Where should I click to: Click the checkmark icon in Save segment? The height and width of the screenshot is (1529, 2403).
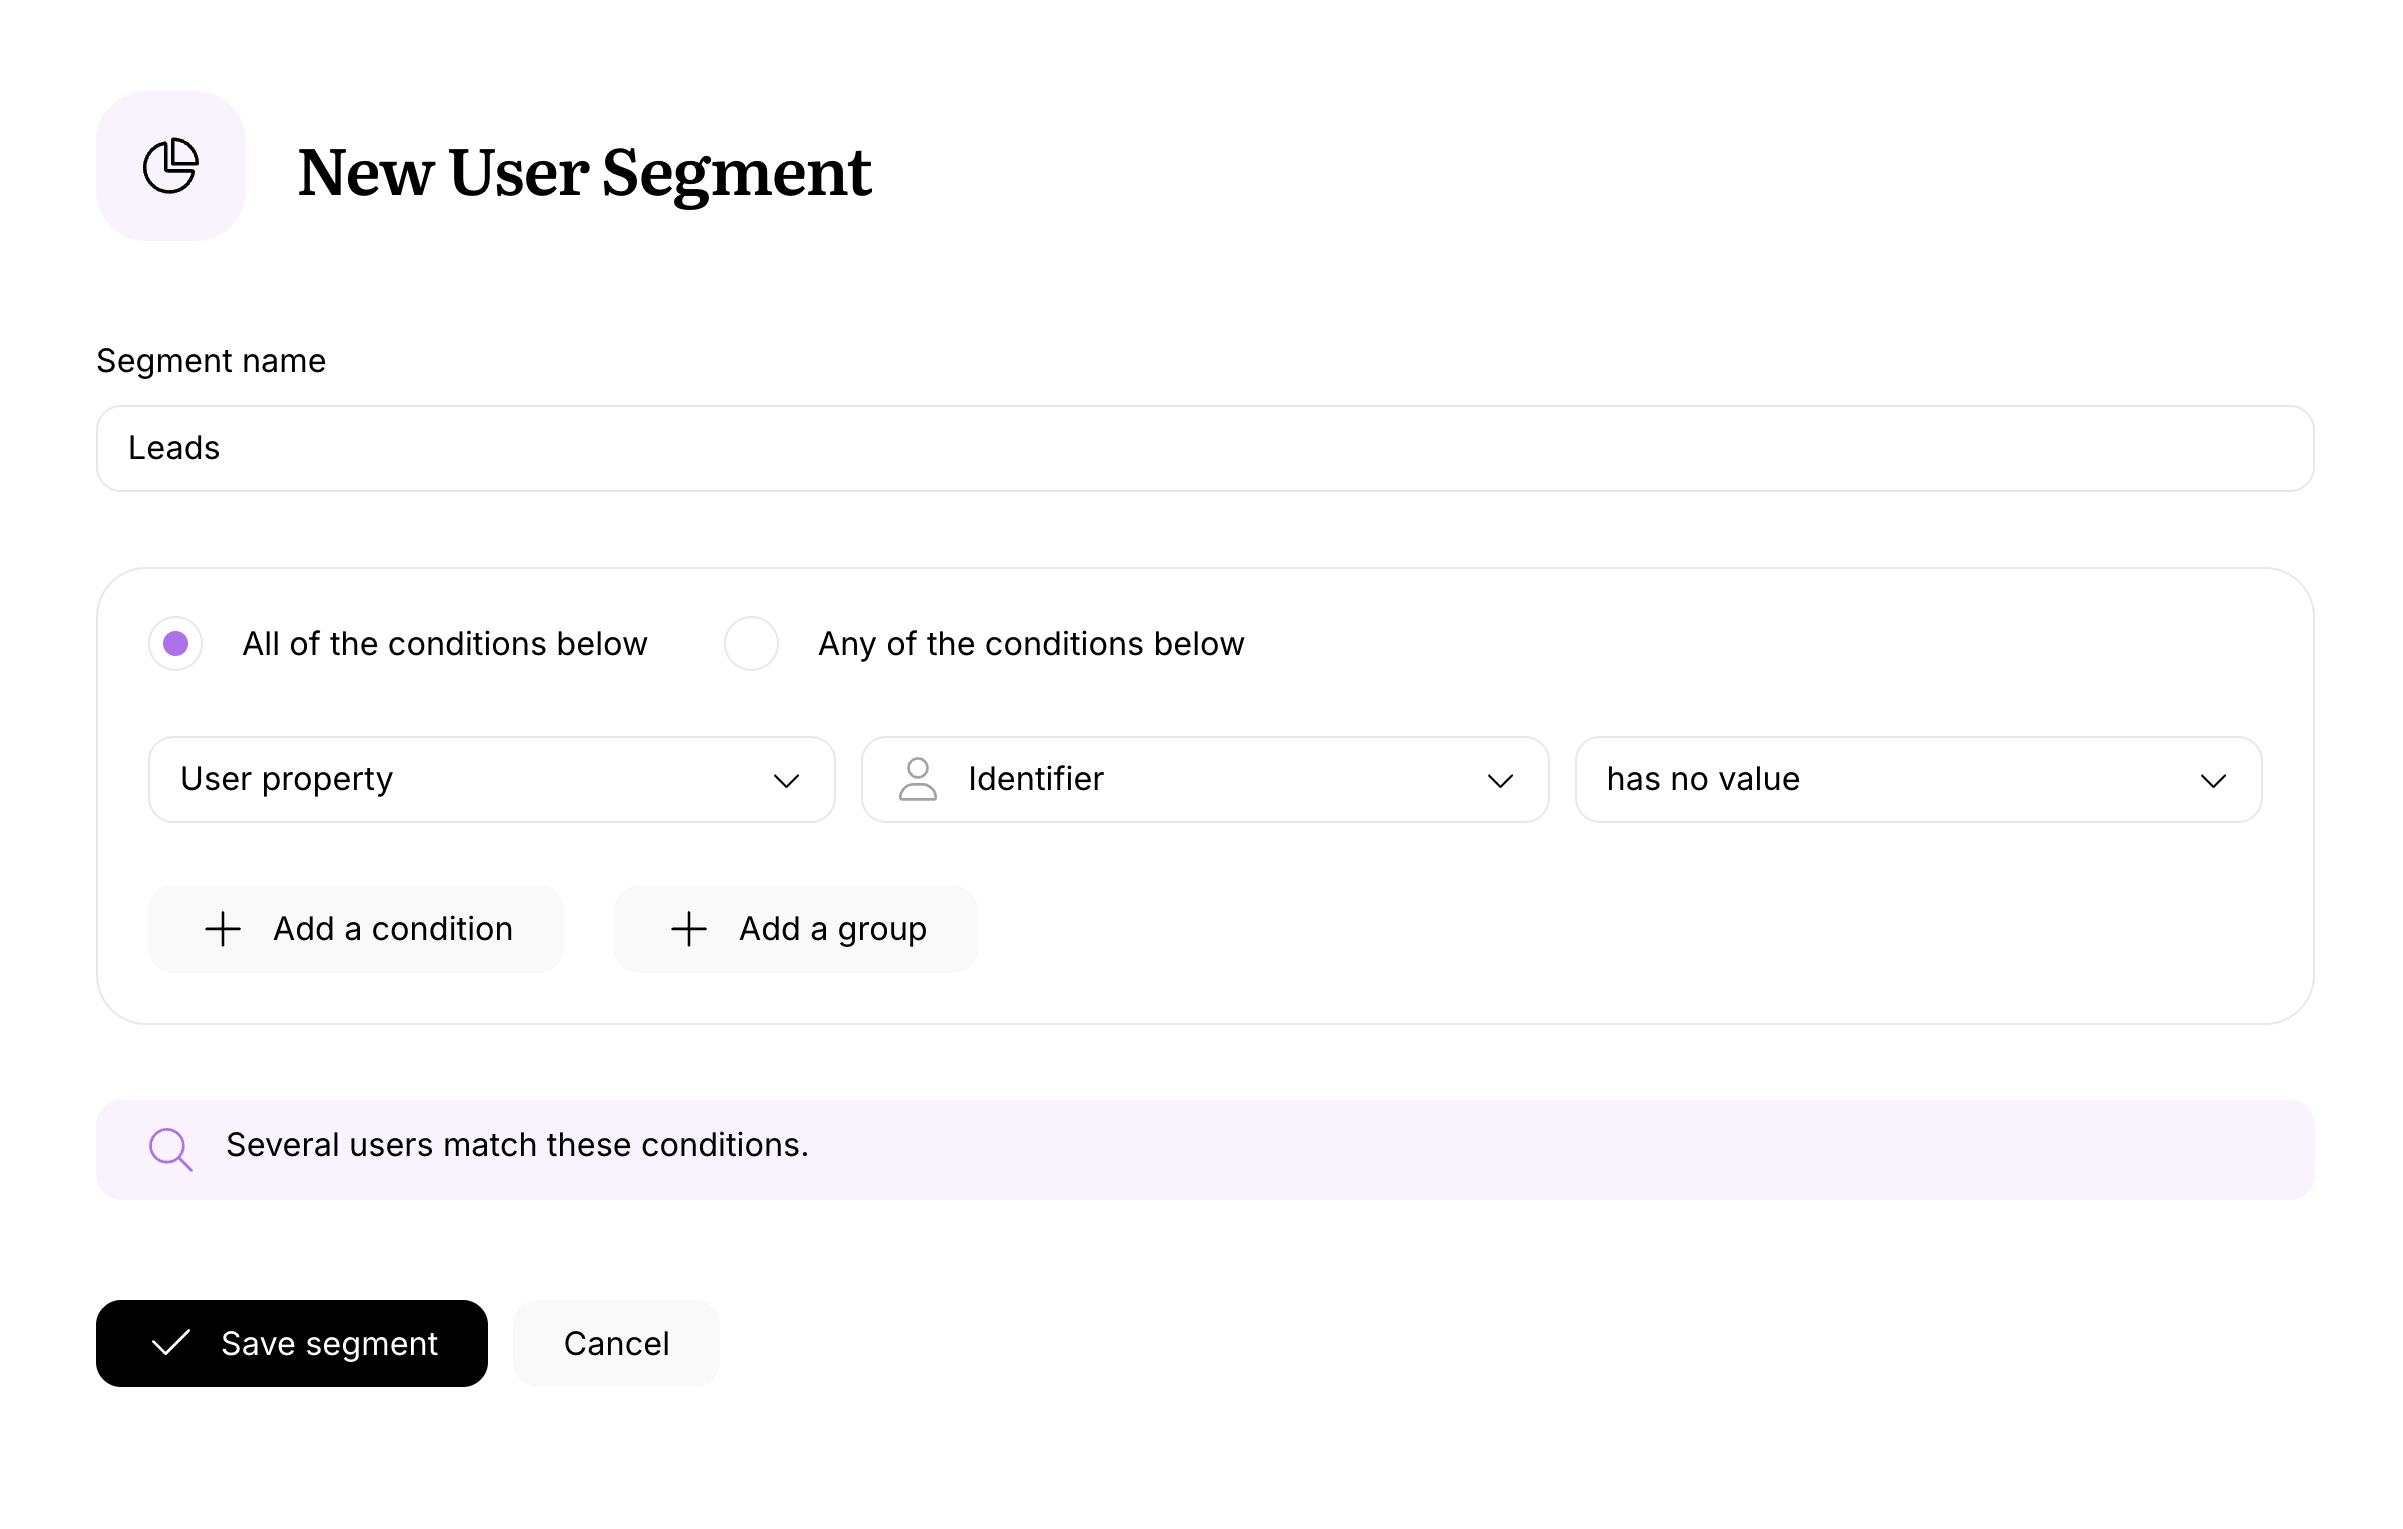(171, 1343)
